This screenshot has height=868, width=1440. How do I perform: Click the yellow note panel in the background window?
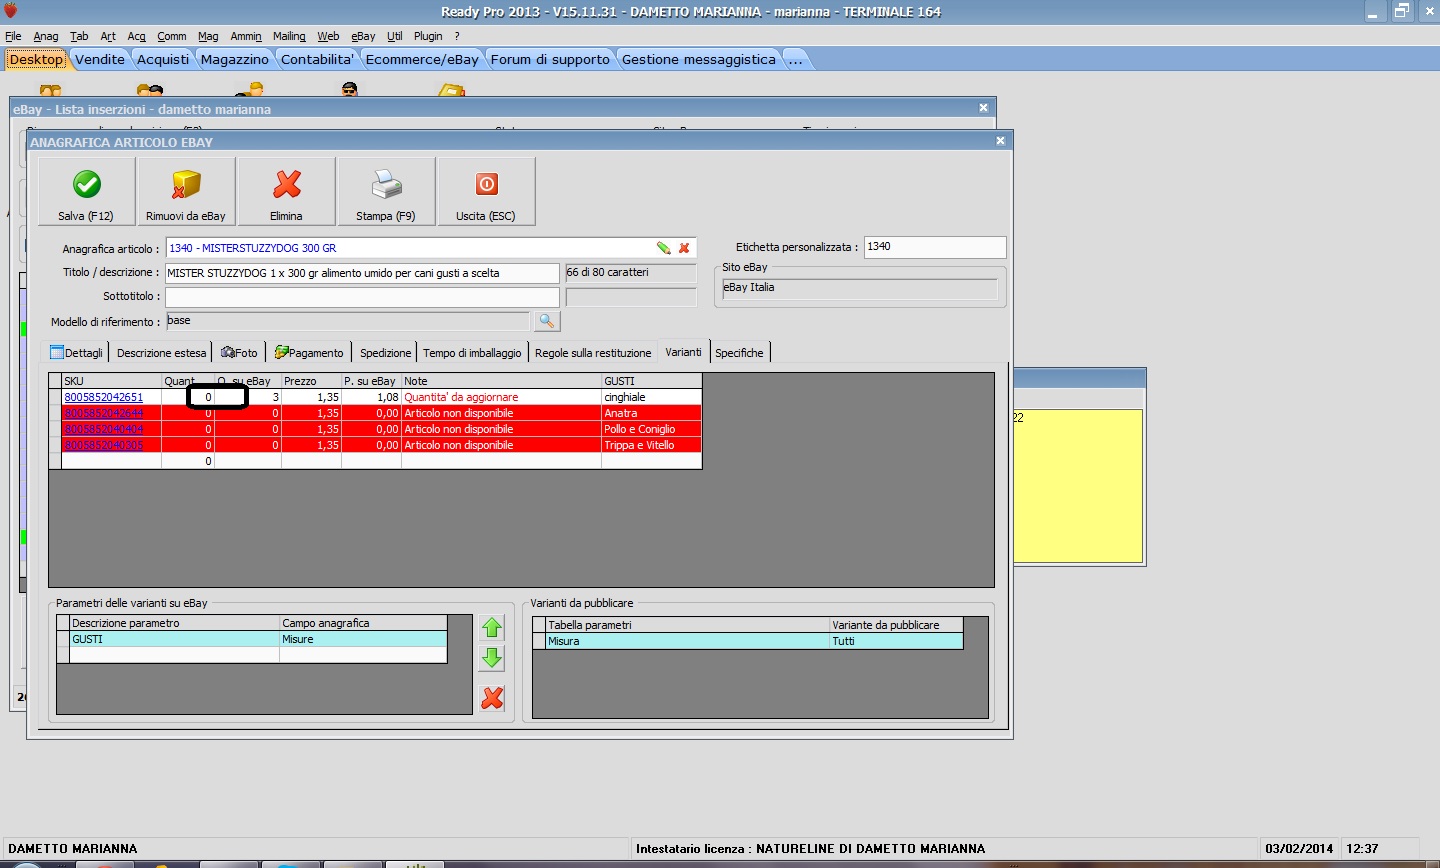(x=1078, y=486)
